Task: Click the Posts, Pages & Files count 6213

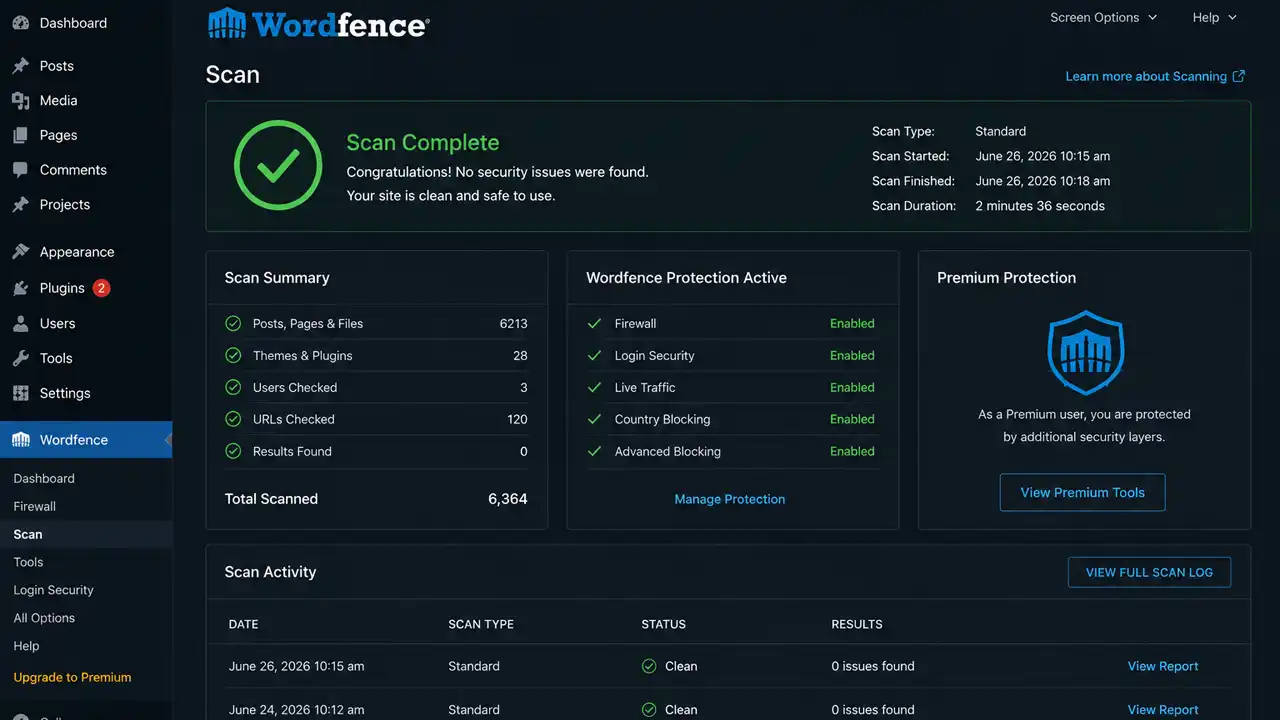Action: tap(514, 323)
